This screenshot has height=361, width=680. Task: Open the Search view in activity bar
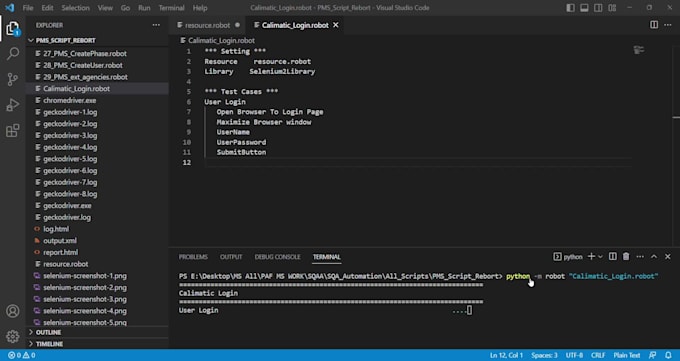click(13, 54)
